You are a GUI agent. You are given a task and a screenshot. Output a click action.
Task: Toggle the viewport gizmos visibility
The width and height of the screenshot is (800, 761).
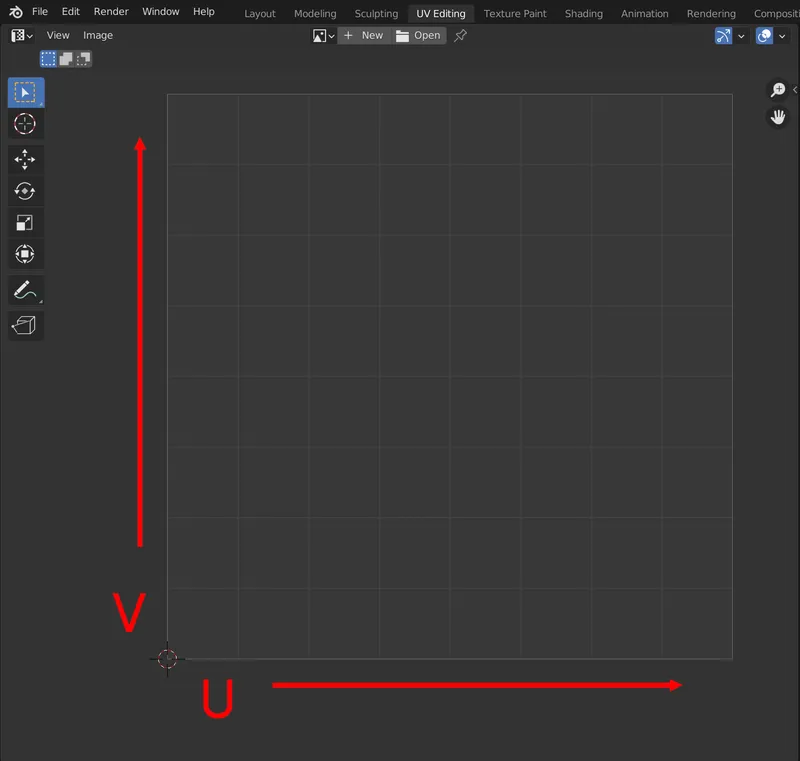pyautogui.click(x=722, y=35)
